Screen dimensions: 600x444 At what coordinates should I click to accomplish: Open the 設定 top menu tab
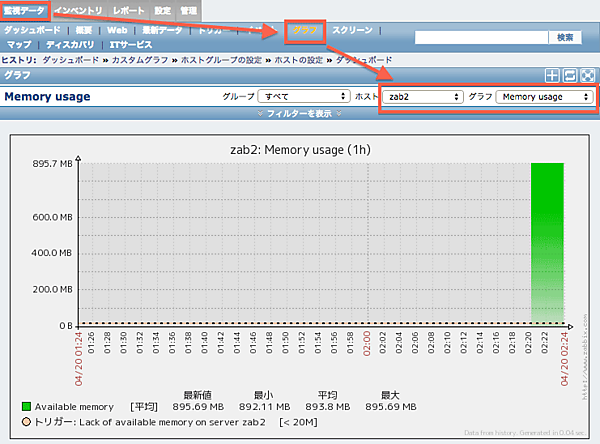(162, 10)
